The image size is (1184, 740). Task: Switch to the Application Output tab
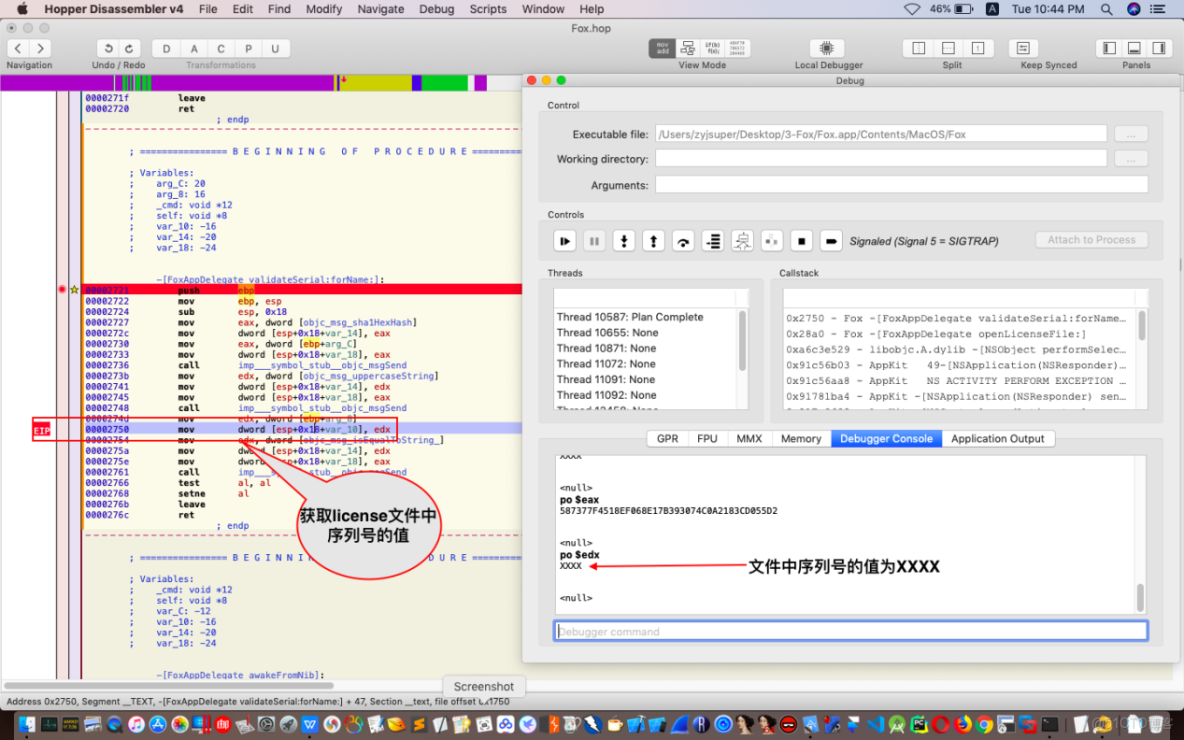[x=999, y=438]
